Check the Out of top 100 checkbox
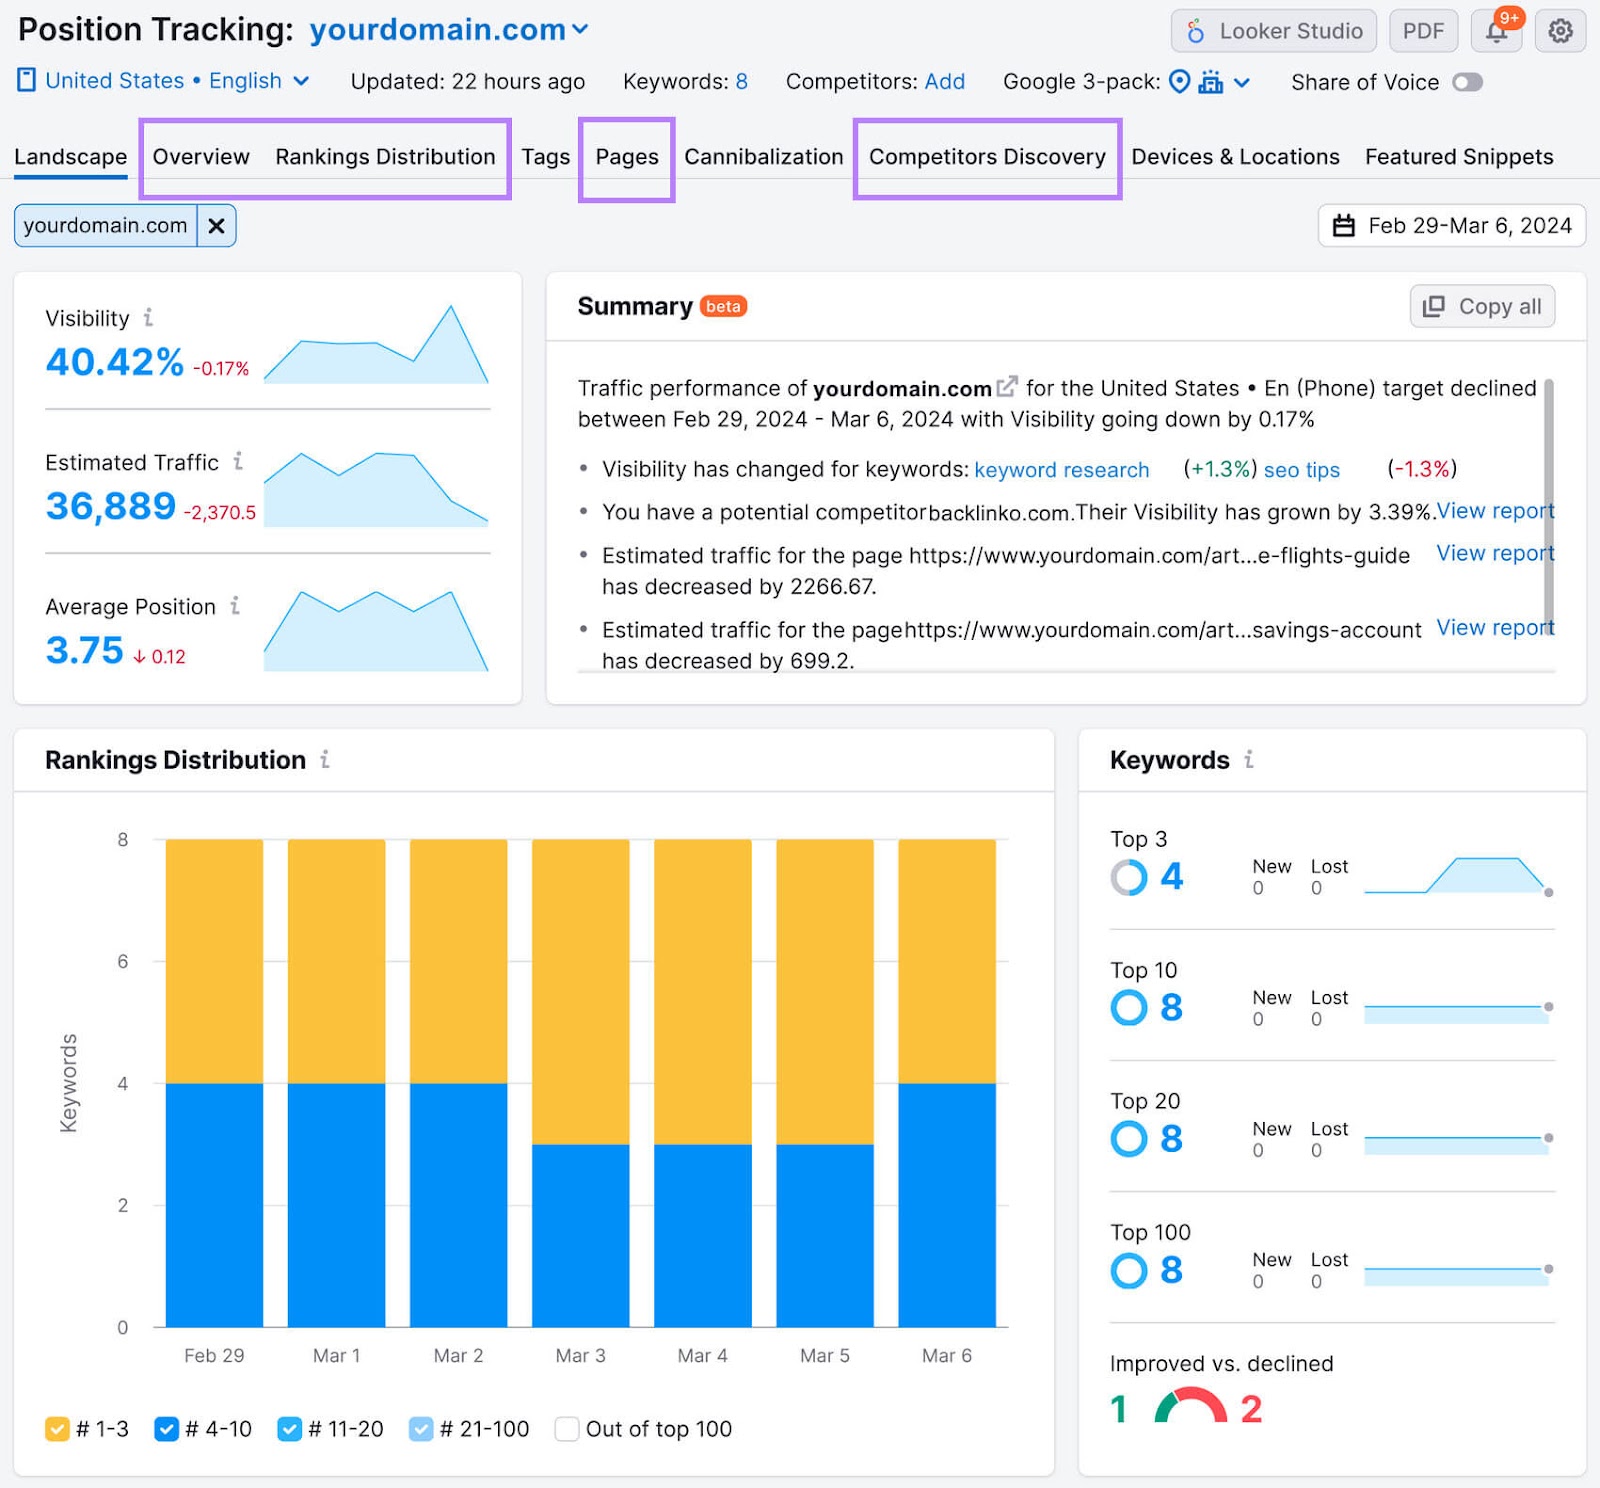This screenshot has height=1488, width=1600. (567, 1429)
